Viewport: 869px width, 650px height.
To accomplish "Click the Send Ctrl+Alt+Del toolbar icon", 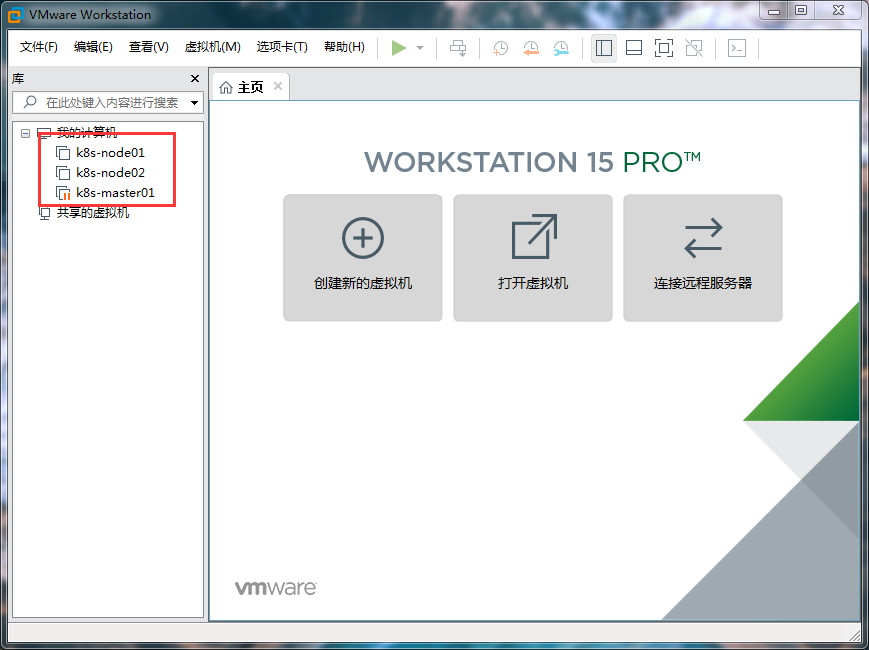I will [x=458, y=48].
